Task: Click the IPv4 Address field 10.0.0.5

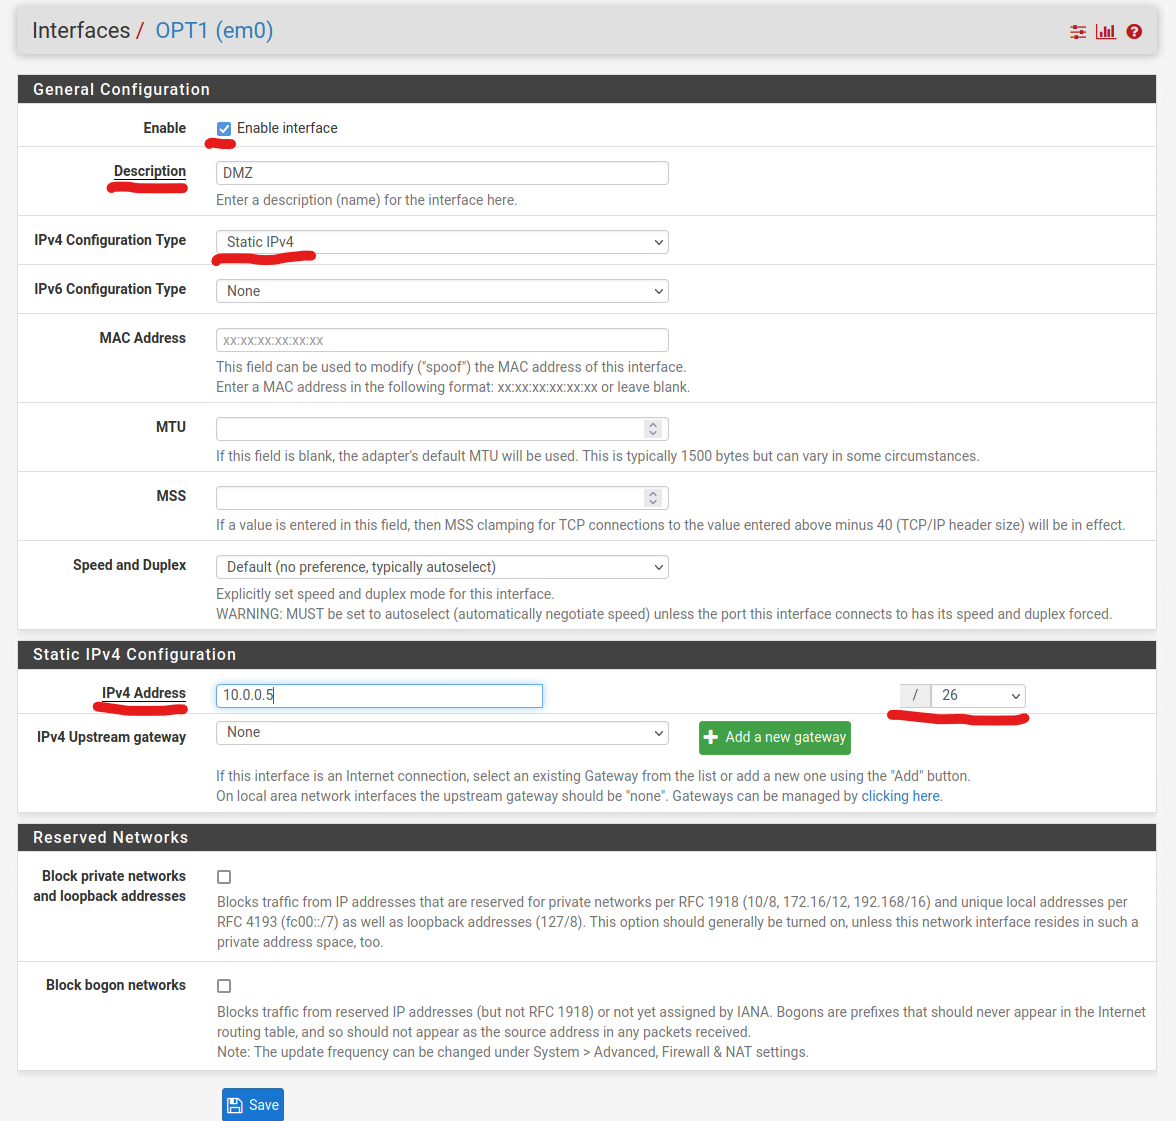Action: tap(379, 696)
